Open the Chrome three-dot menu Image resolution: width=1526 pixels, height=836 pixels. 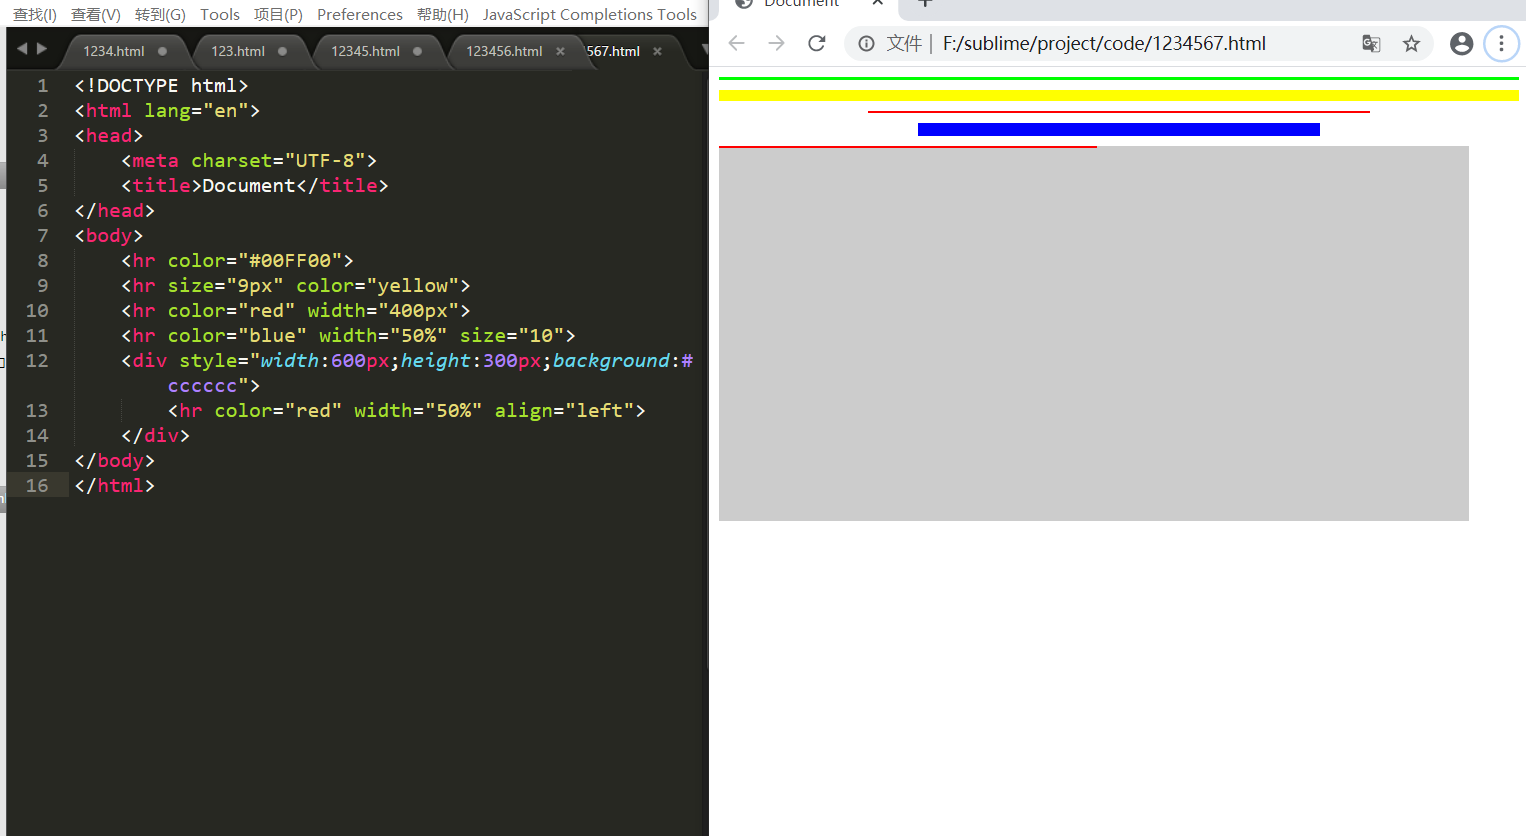(x=1501, y=43)
